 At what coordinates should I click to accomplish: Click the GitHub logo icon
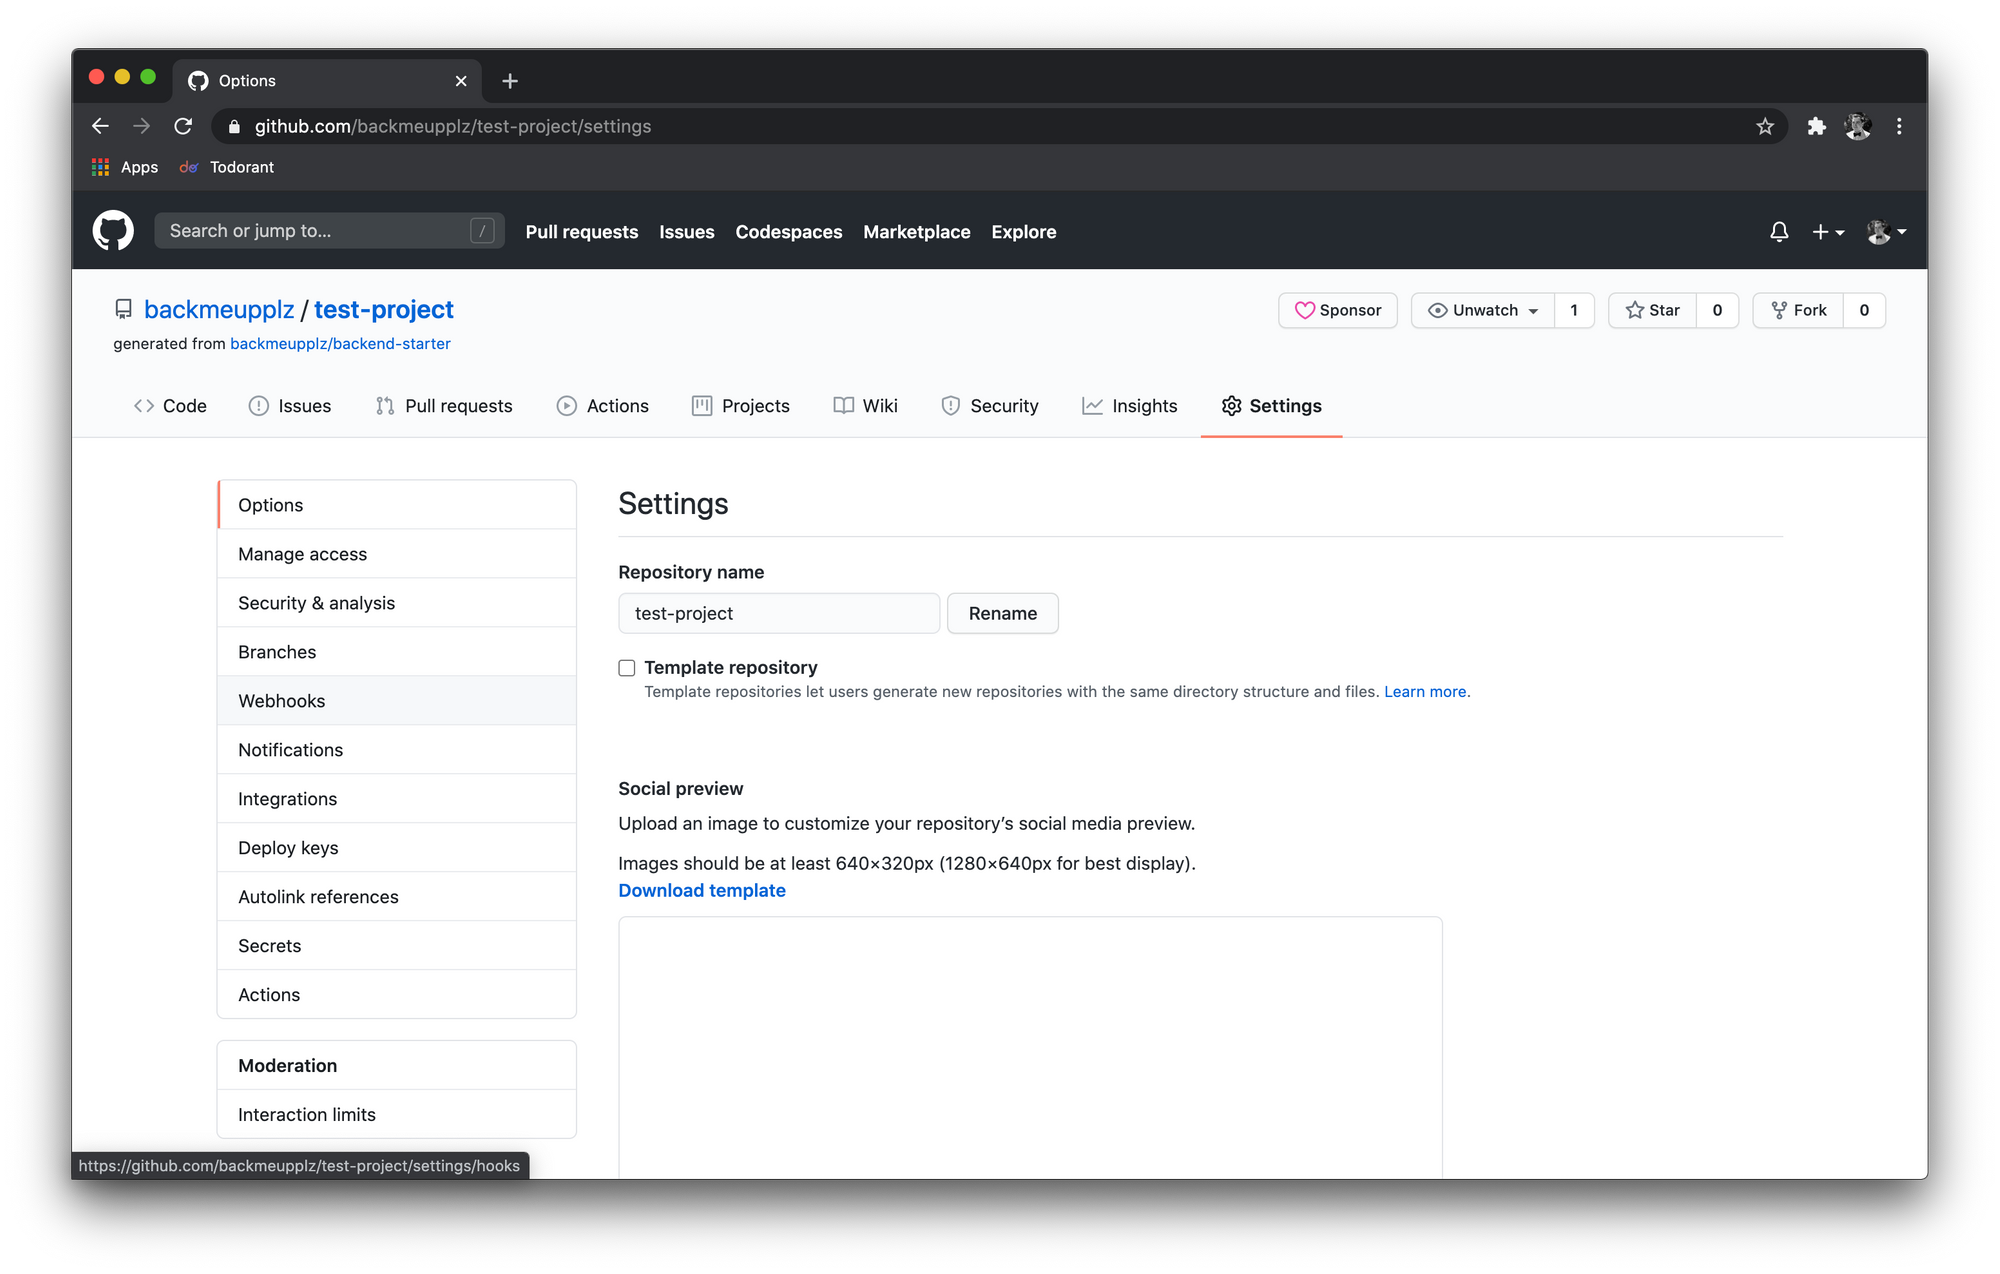point(115,230)
